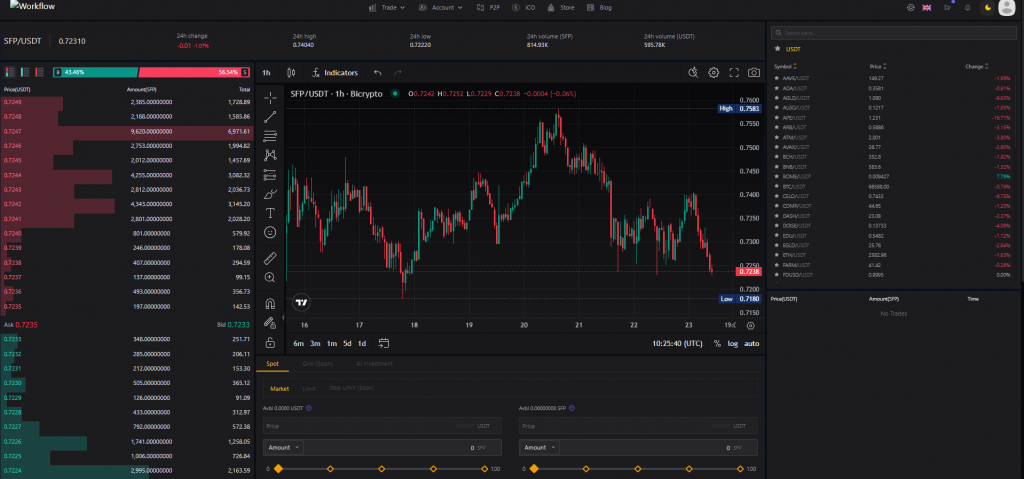Viewport: 1024px width, 479px height.
Task: Open time axis settings gear
Action: tap(750, 325)
